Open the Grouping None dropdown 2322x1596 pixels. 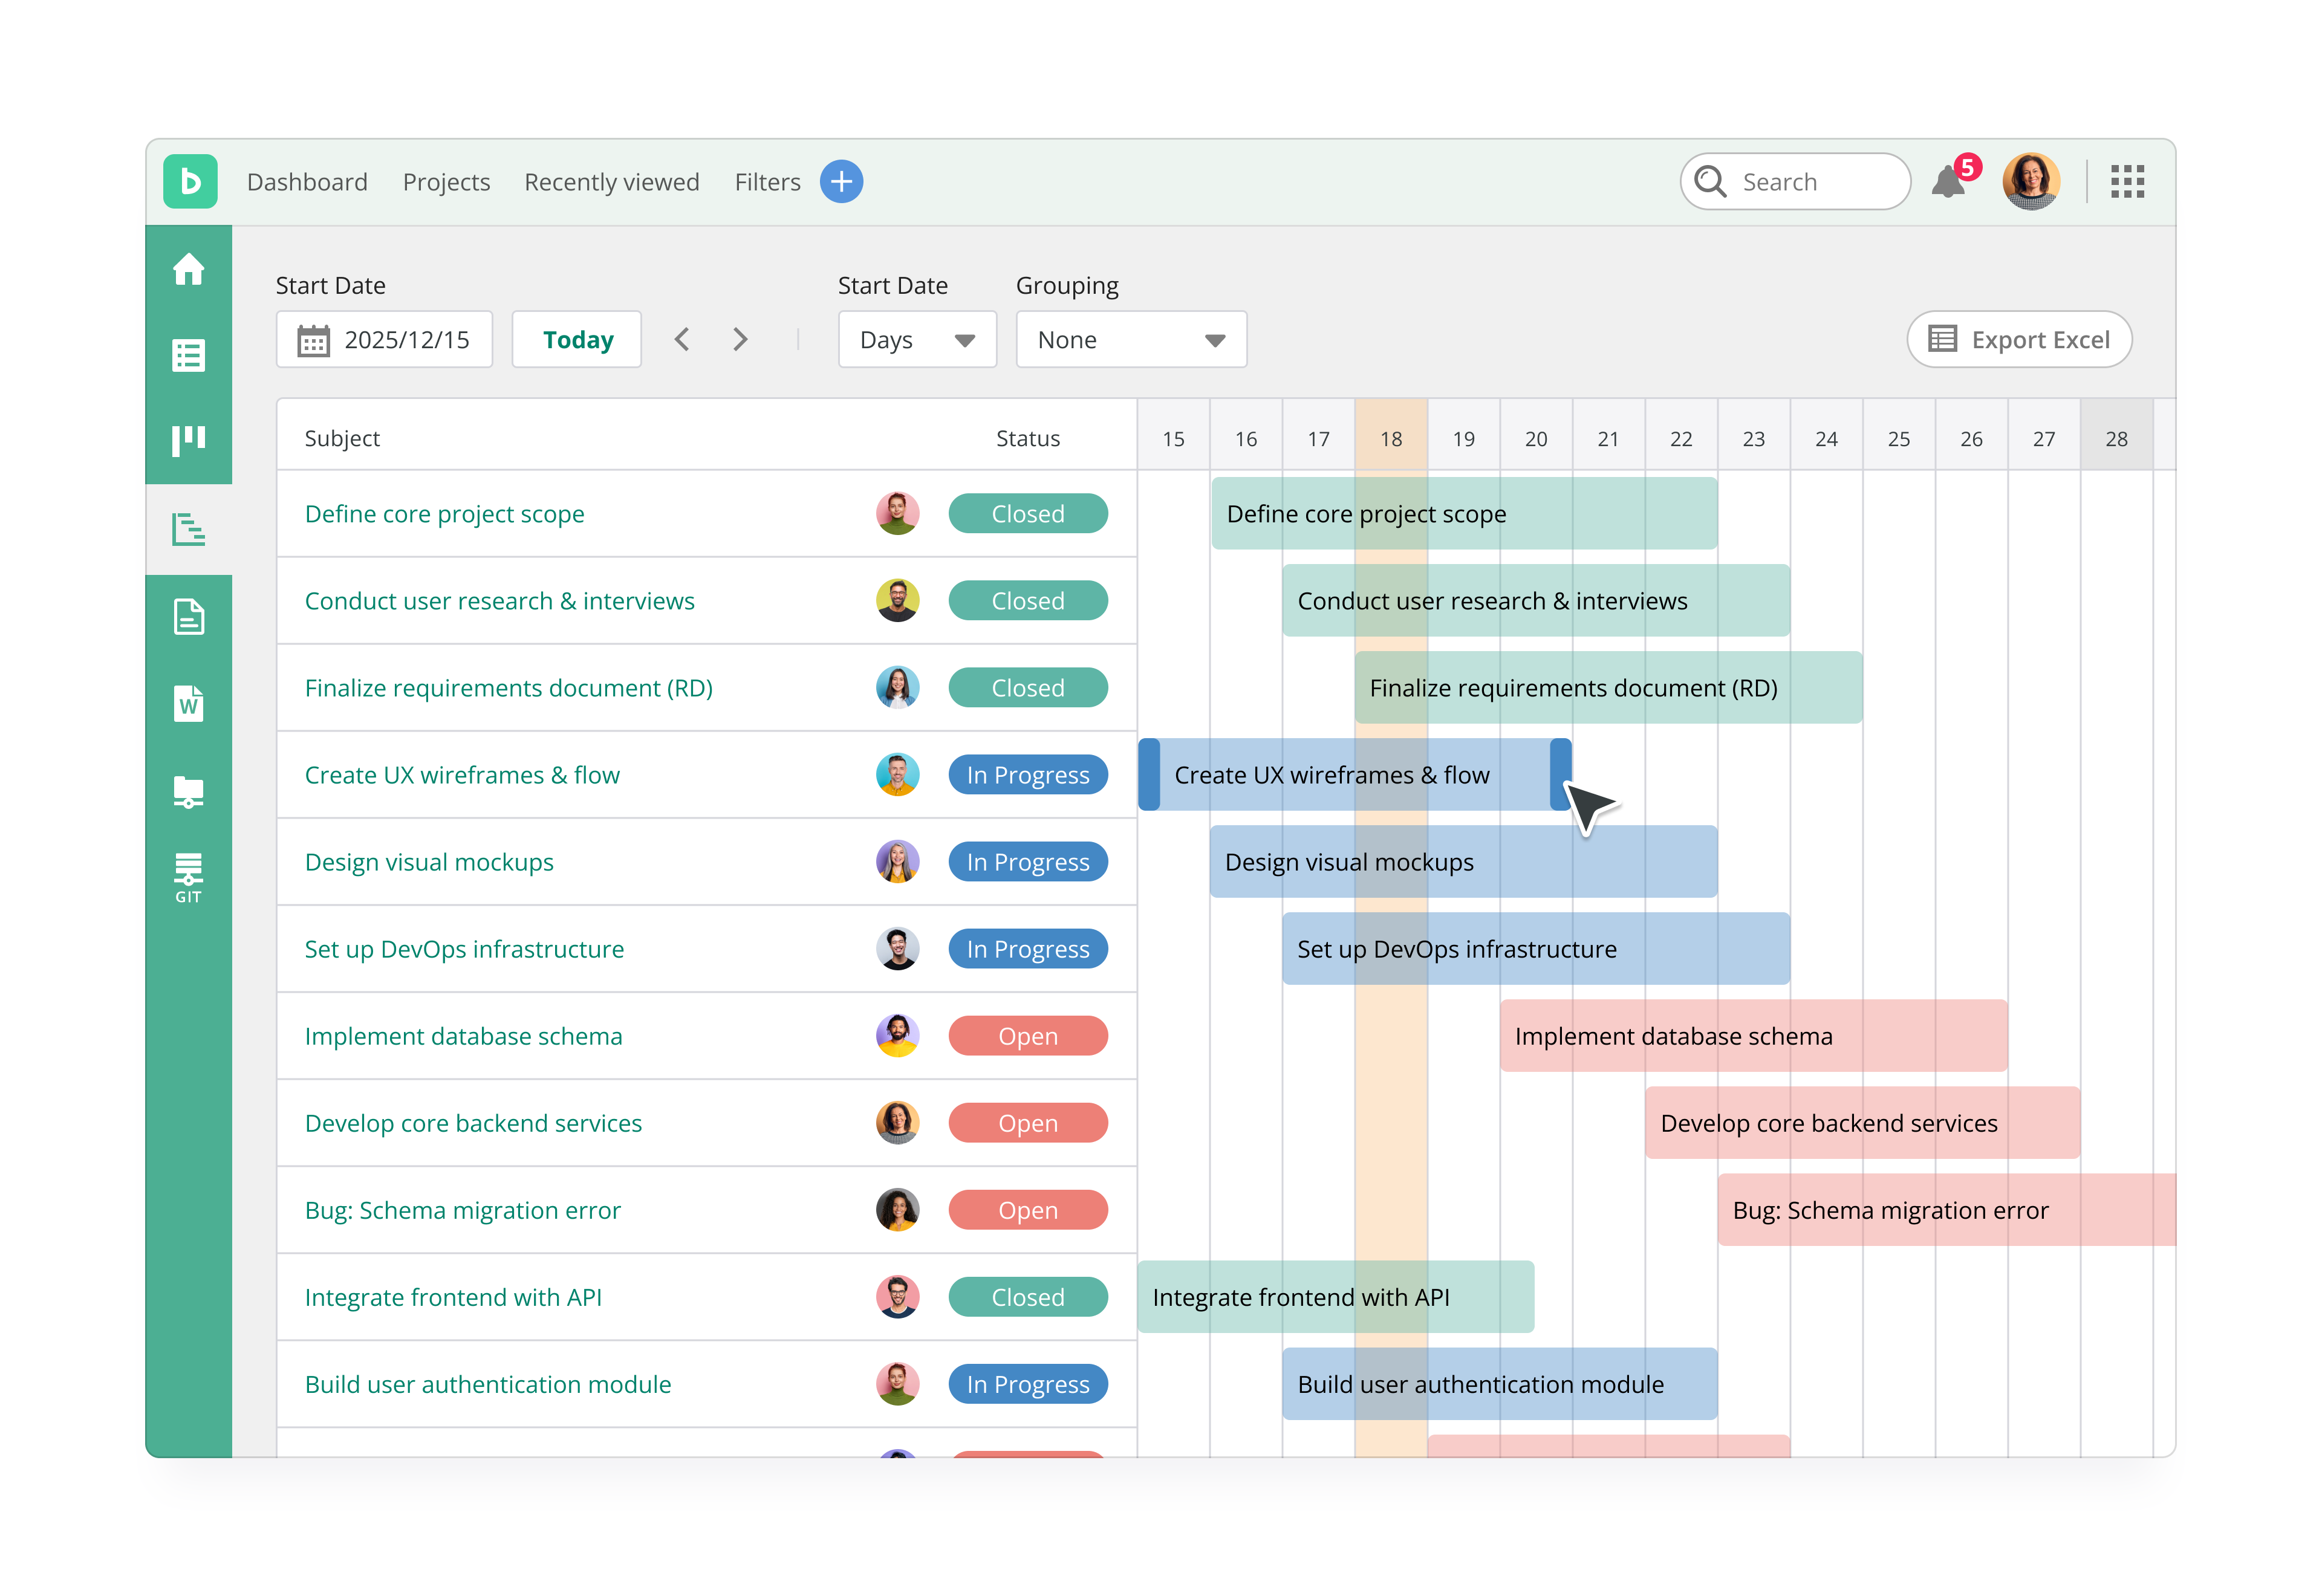point(1130,340)
